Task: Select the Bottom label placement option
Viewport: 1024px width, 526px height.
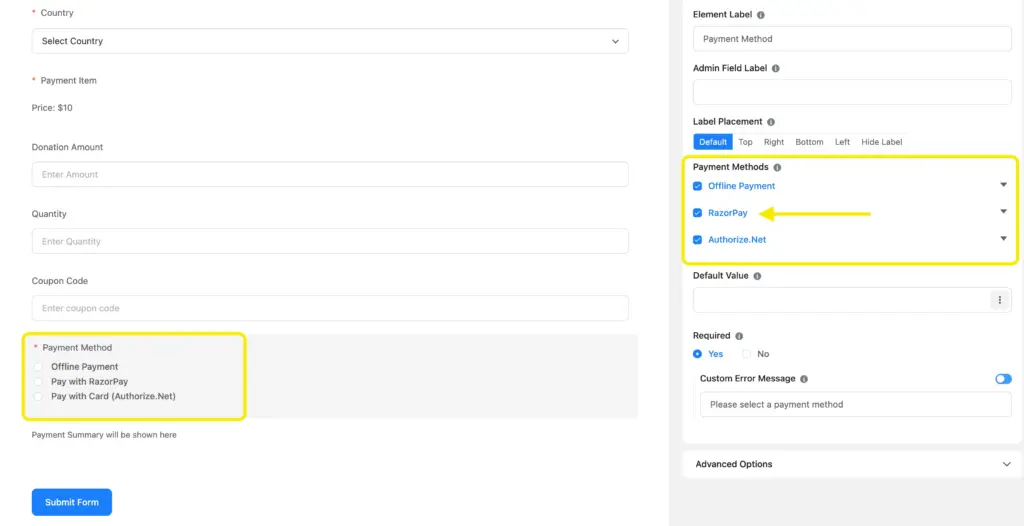Action: coord(809,142)
